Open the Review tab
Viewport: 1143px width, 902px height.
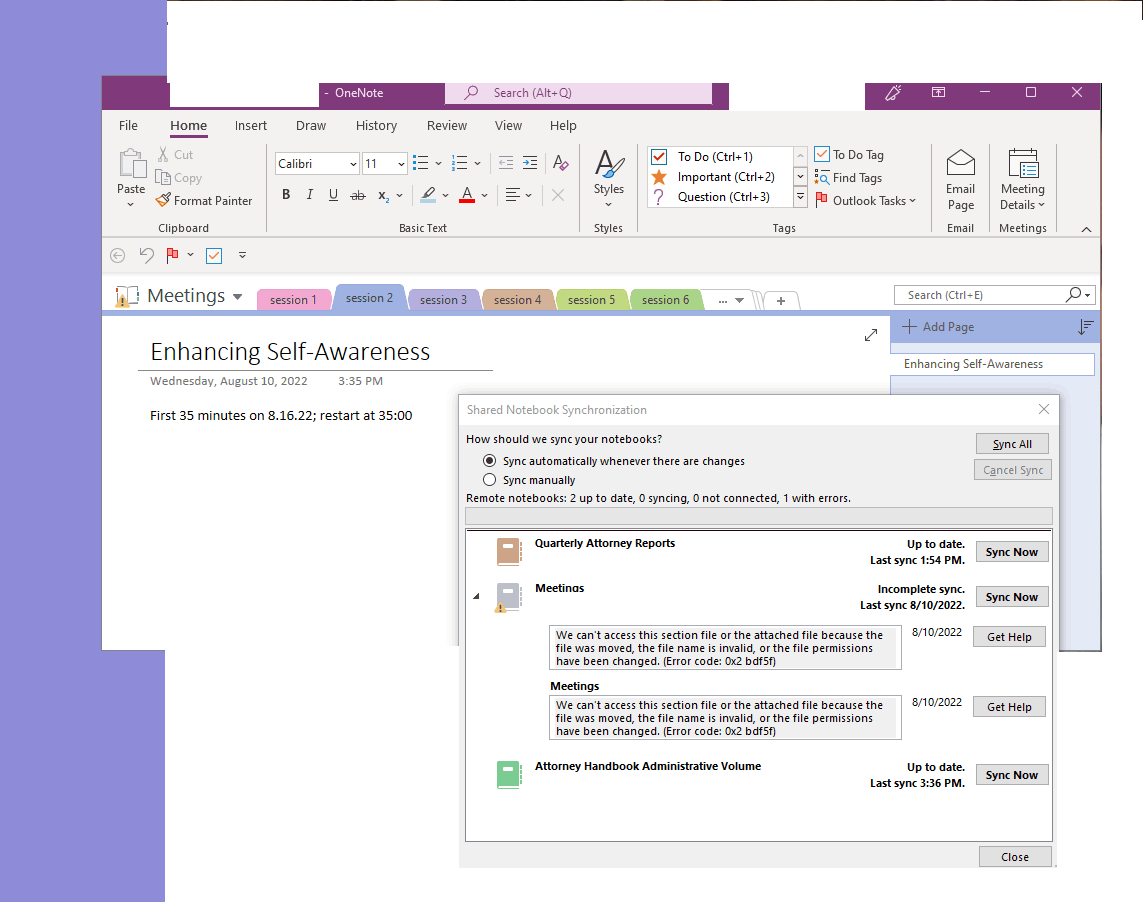point(447,125)
